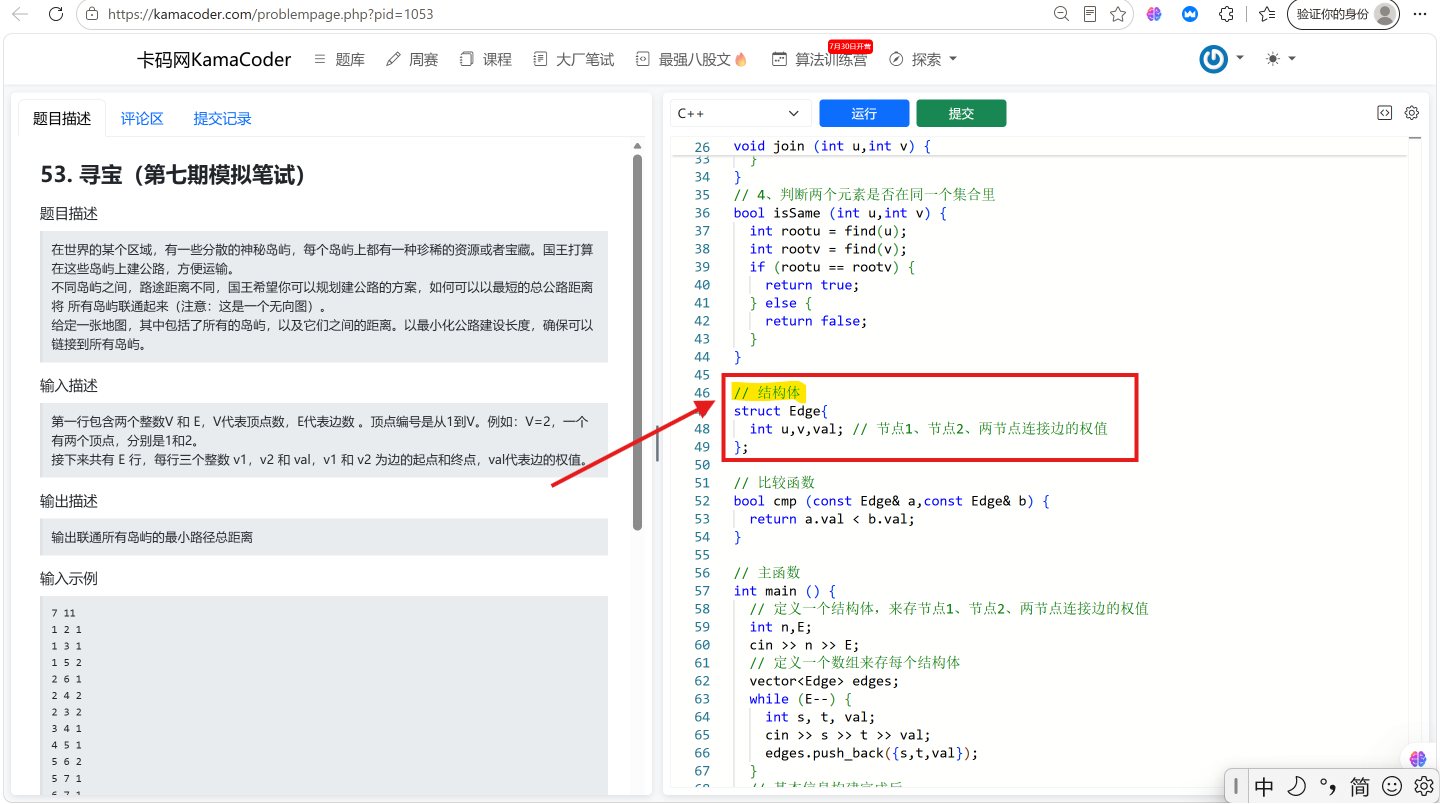Toggle the code view brackets icon
The image size is (1440, 804).
(1384, 113)
